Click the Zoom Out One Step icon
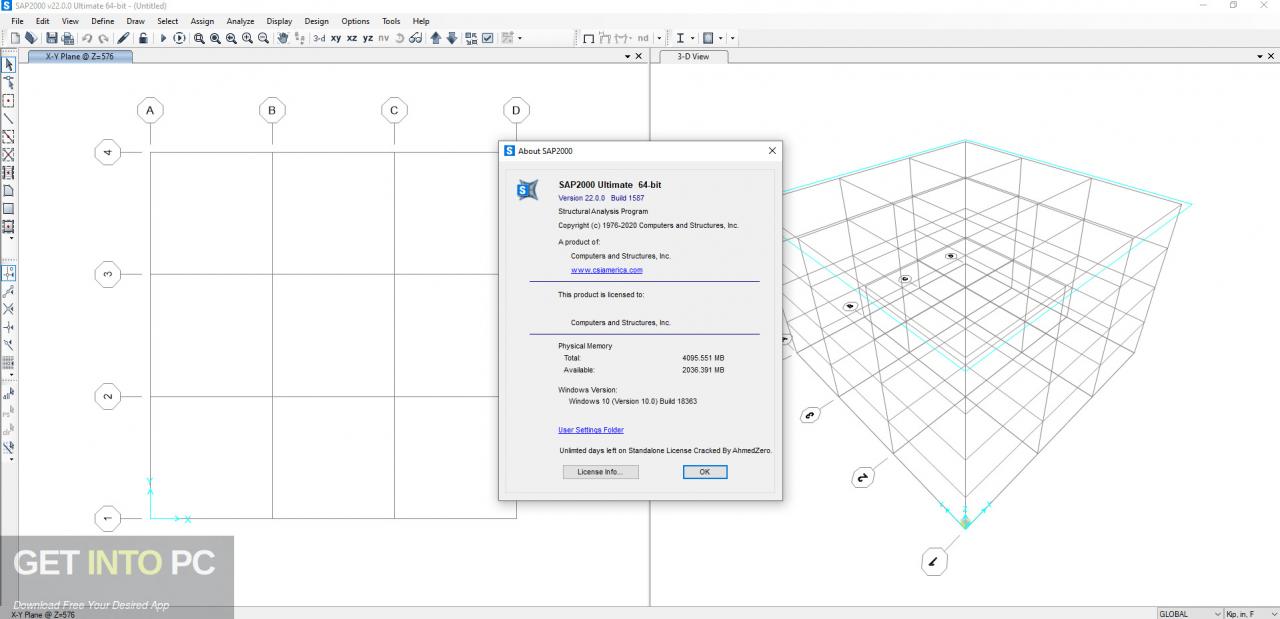This screenshot has height=619, width=1280. pyautogui.click(x=263, y=38)
